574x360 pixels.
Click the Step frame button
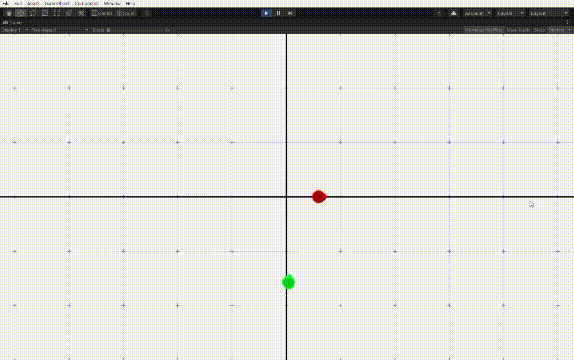coord(290,13)
